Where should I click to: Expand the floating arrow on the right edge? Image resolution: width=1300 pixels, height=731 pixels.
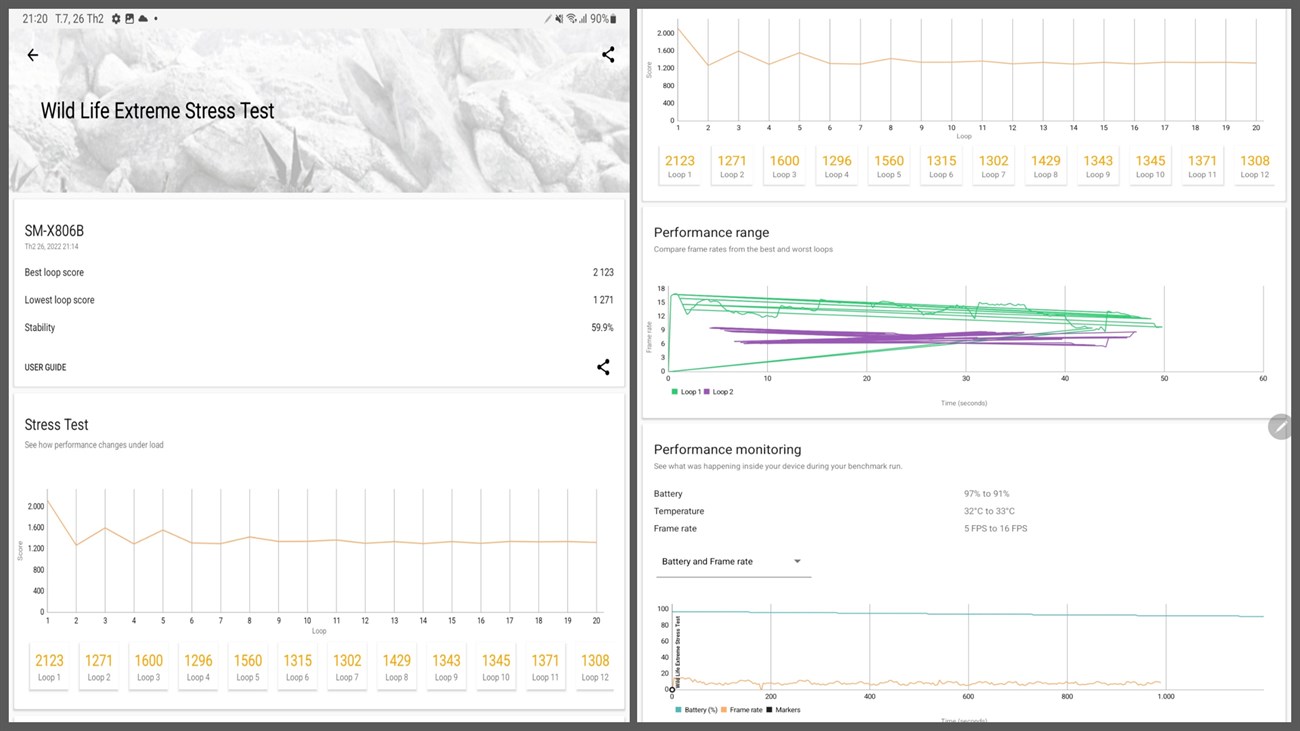coord(1280,426)
